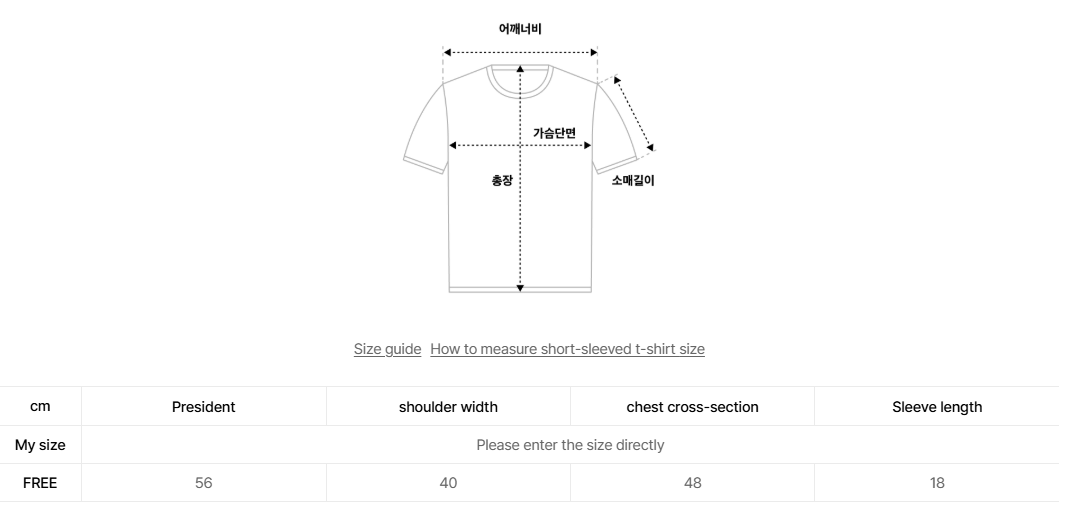Viewport: 1072px width, 525px height.
Task: Select the President column header
Action: tap(204, 407)
